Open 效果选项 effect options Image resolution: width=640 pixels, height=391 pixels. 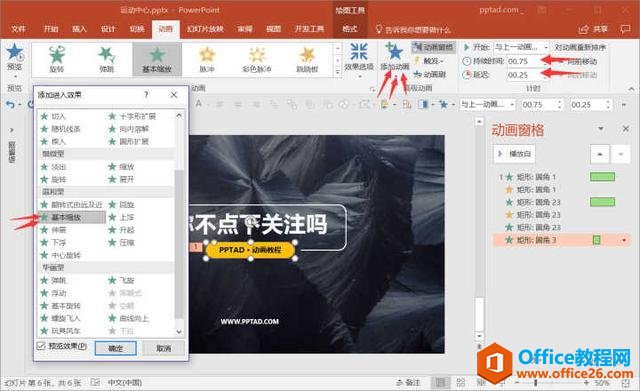pos(359,59)
